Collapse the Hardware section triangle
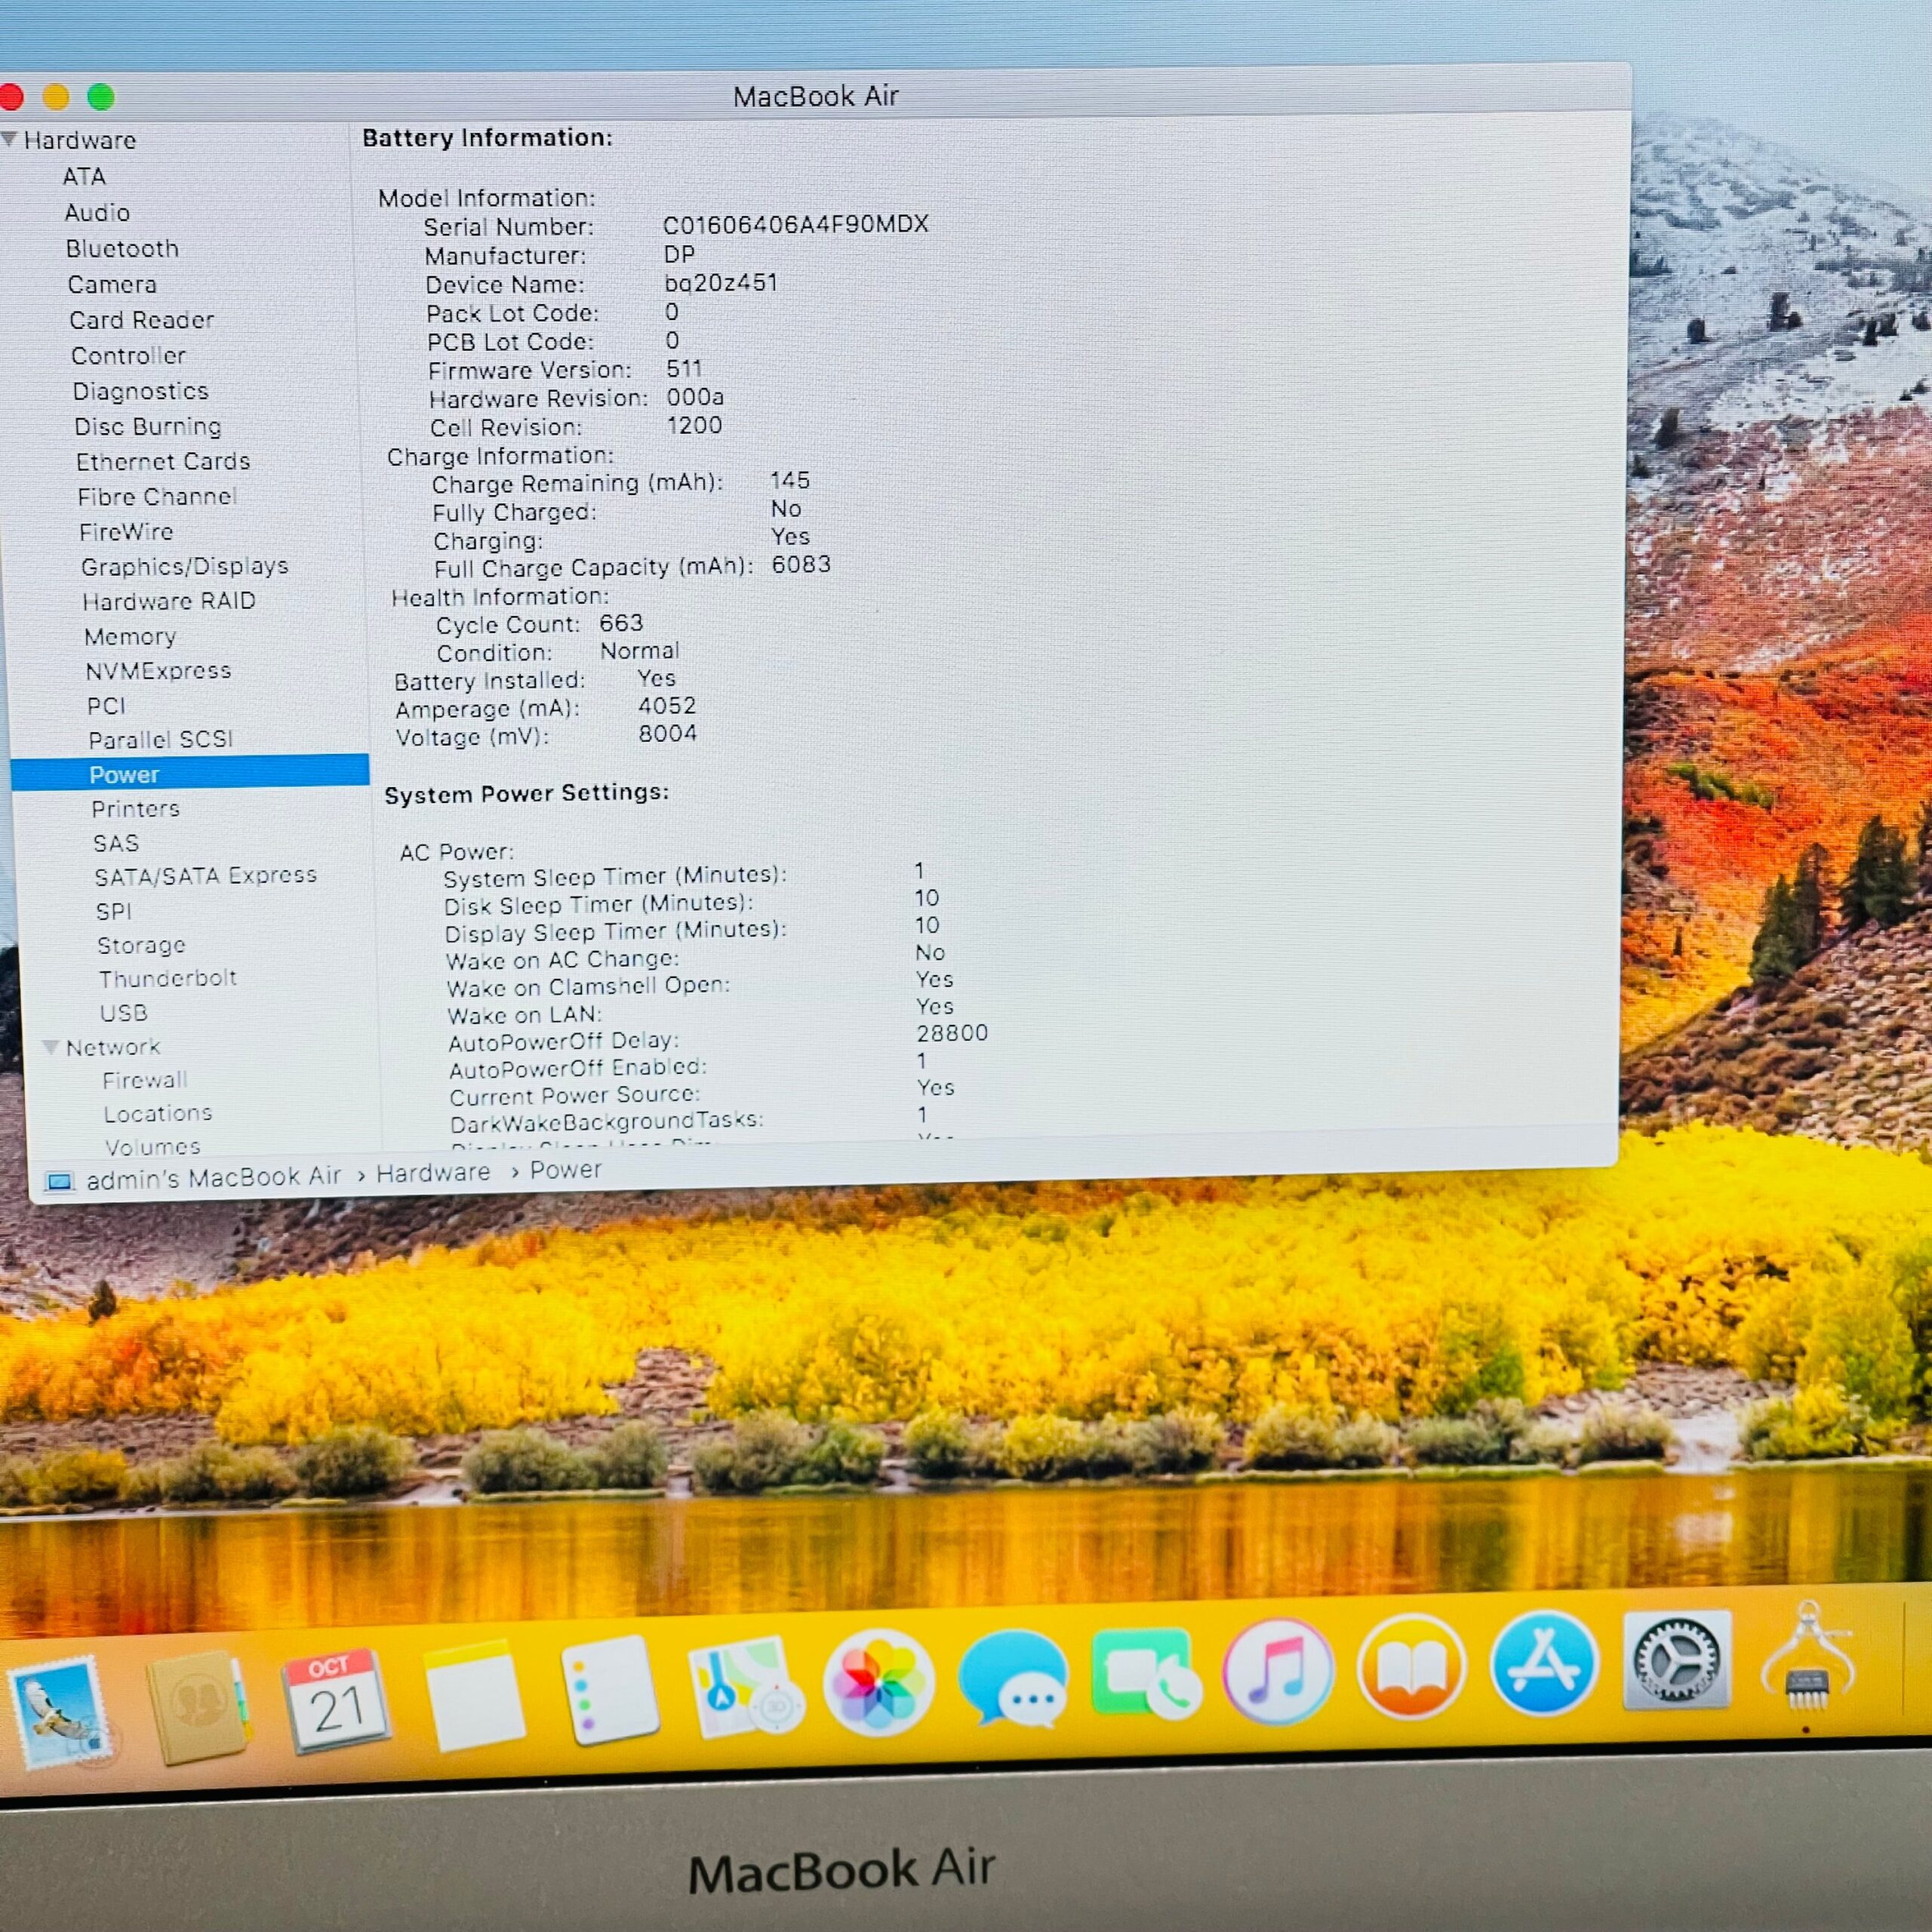The height and width of the screenshot is (1932, 1932). point(10,139)
